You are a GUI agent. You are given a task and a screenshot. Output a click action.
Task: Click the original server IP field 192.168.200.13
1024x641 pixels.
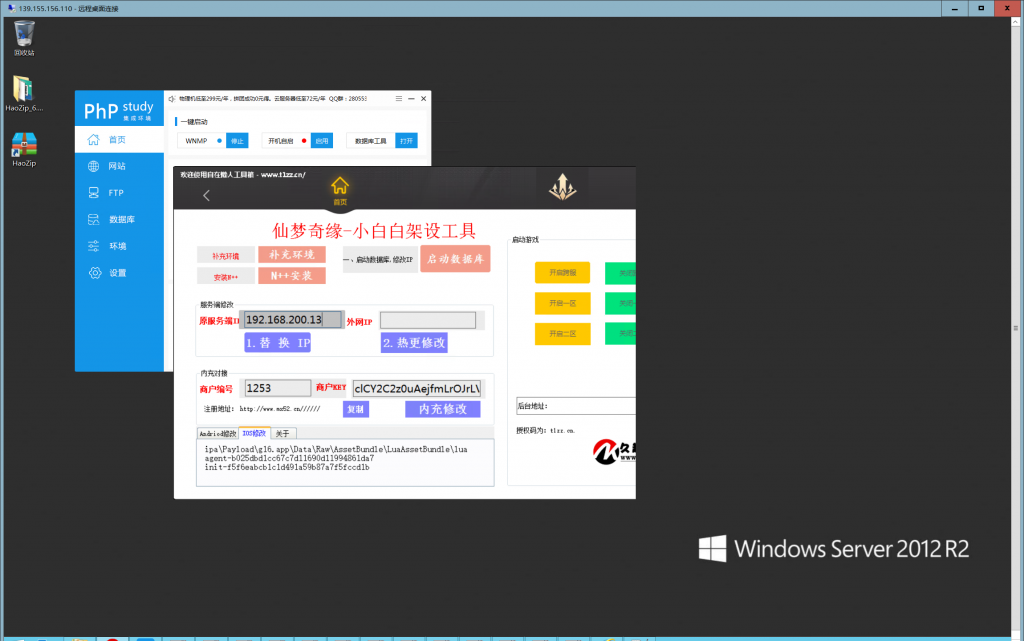[x=293, y=319]
